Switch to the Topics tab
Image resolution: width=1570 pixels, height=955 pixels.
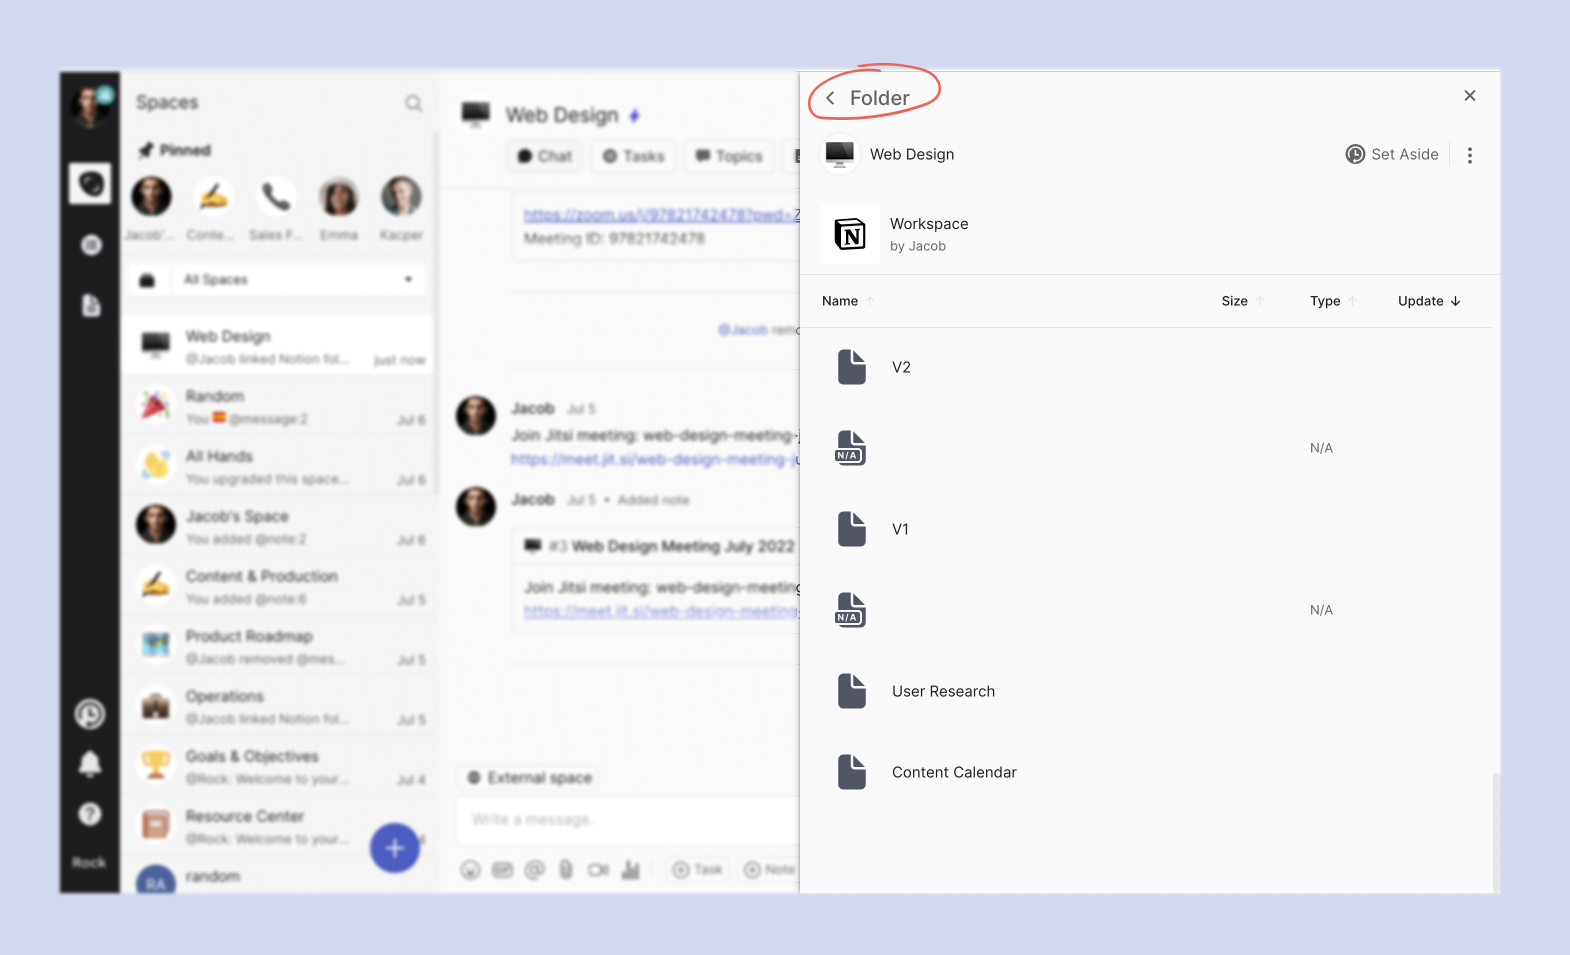tap(729, 156)
